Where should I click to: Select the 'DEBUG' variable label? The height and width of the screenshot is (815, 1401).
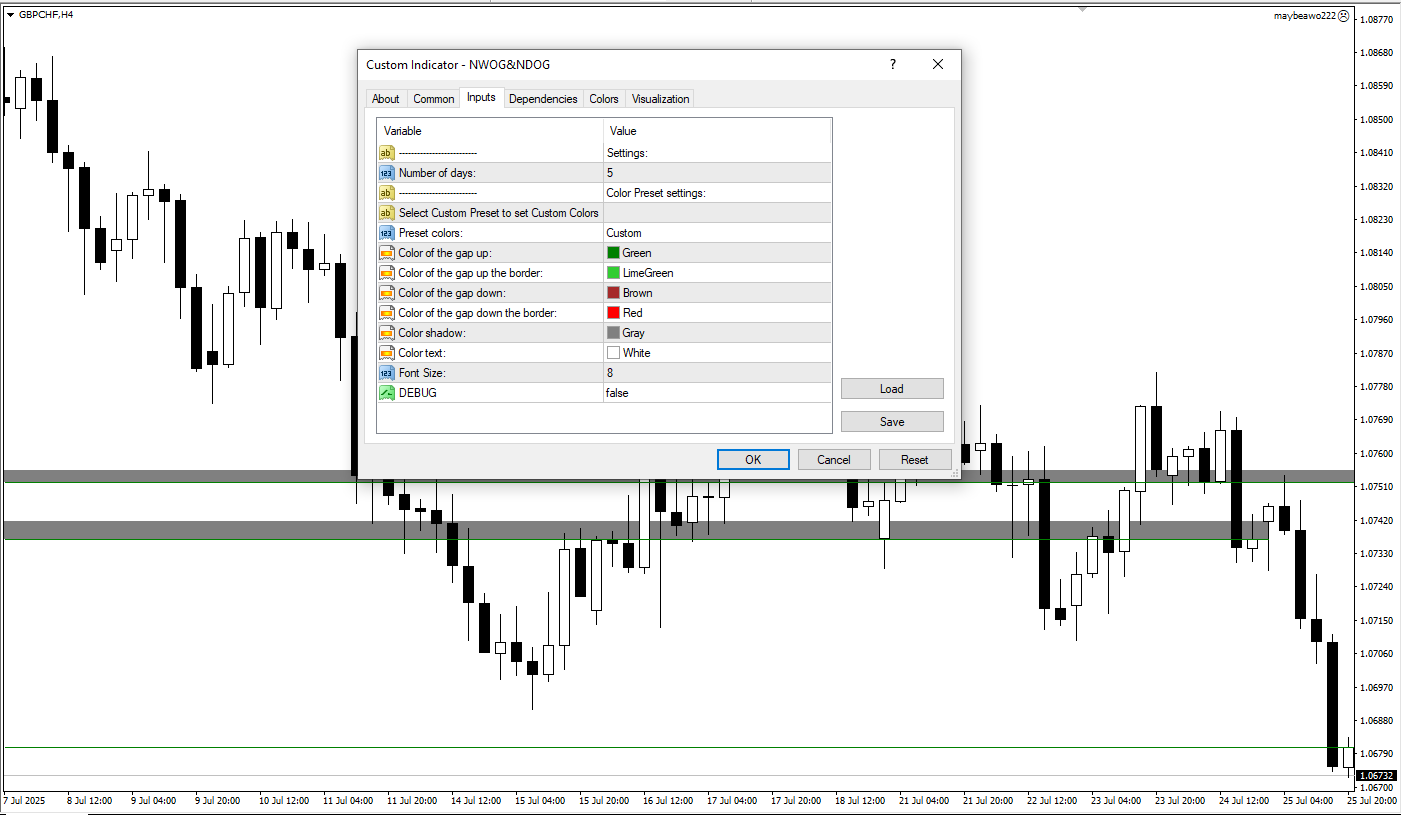pyautogui.click(x=418, y=393)
